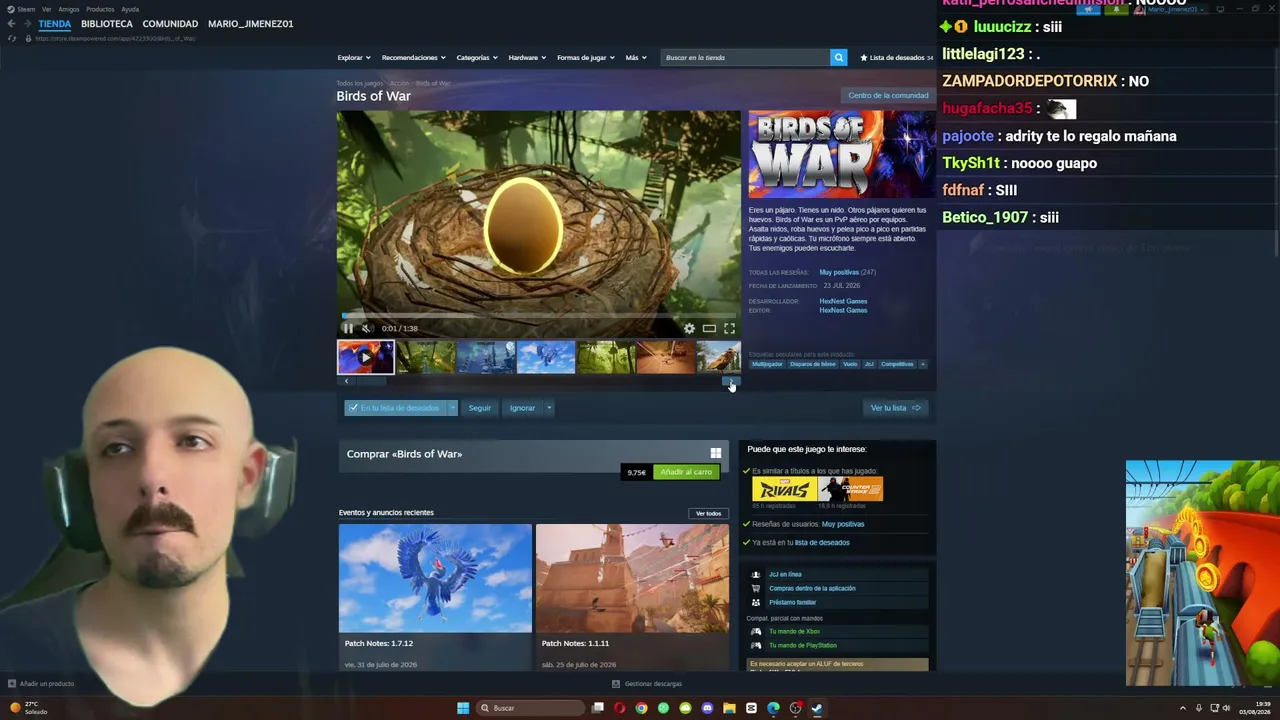Click the Steam store search magnifier button
The height and width of the screenshot is (720, 1280).
coord(839,57)
